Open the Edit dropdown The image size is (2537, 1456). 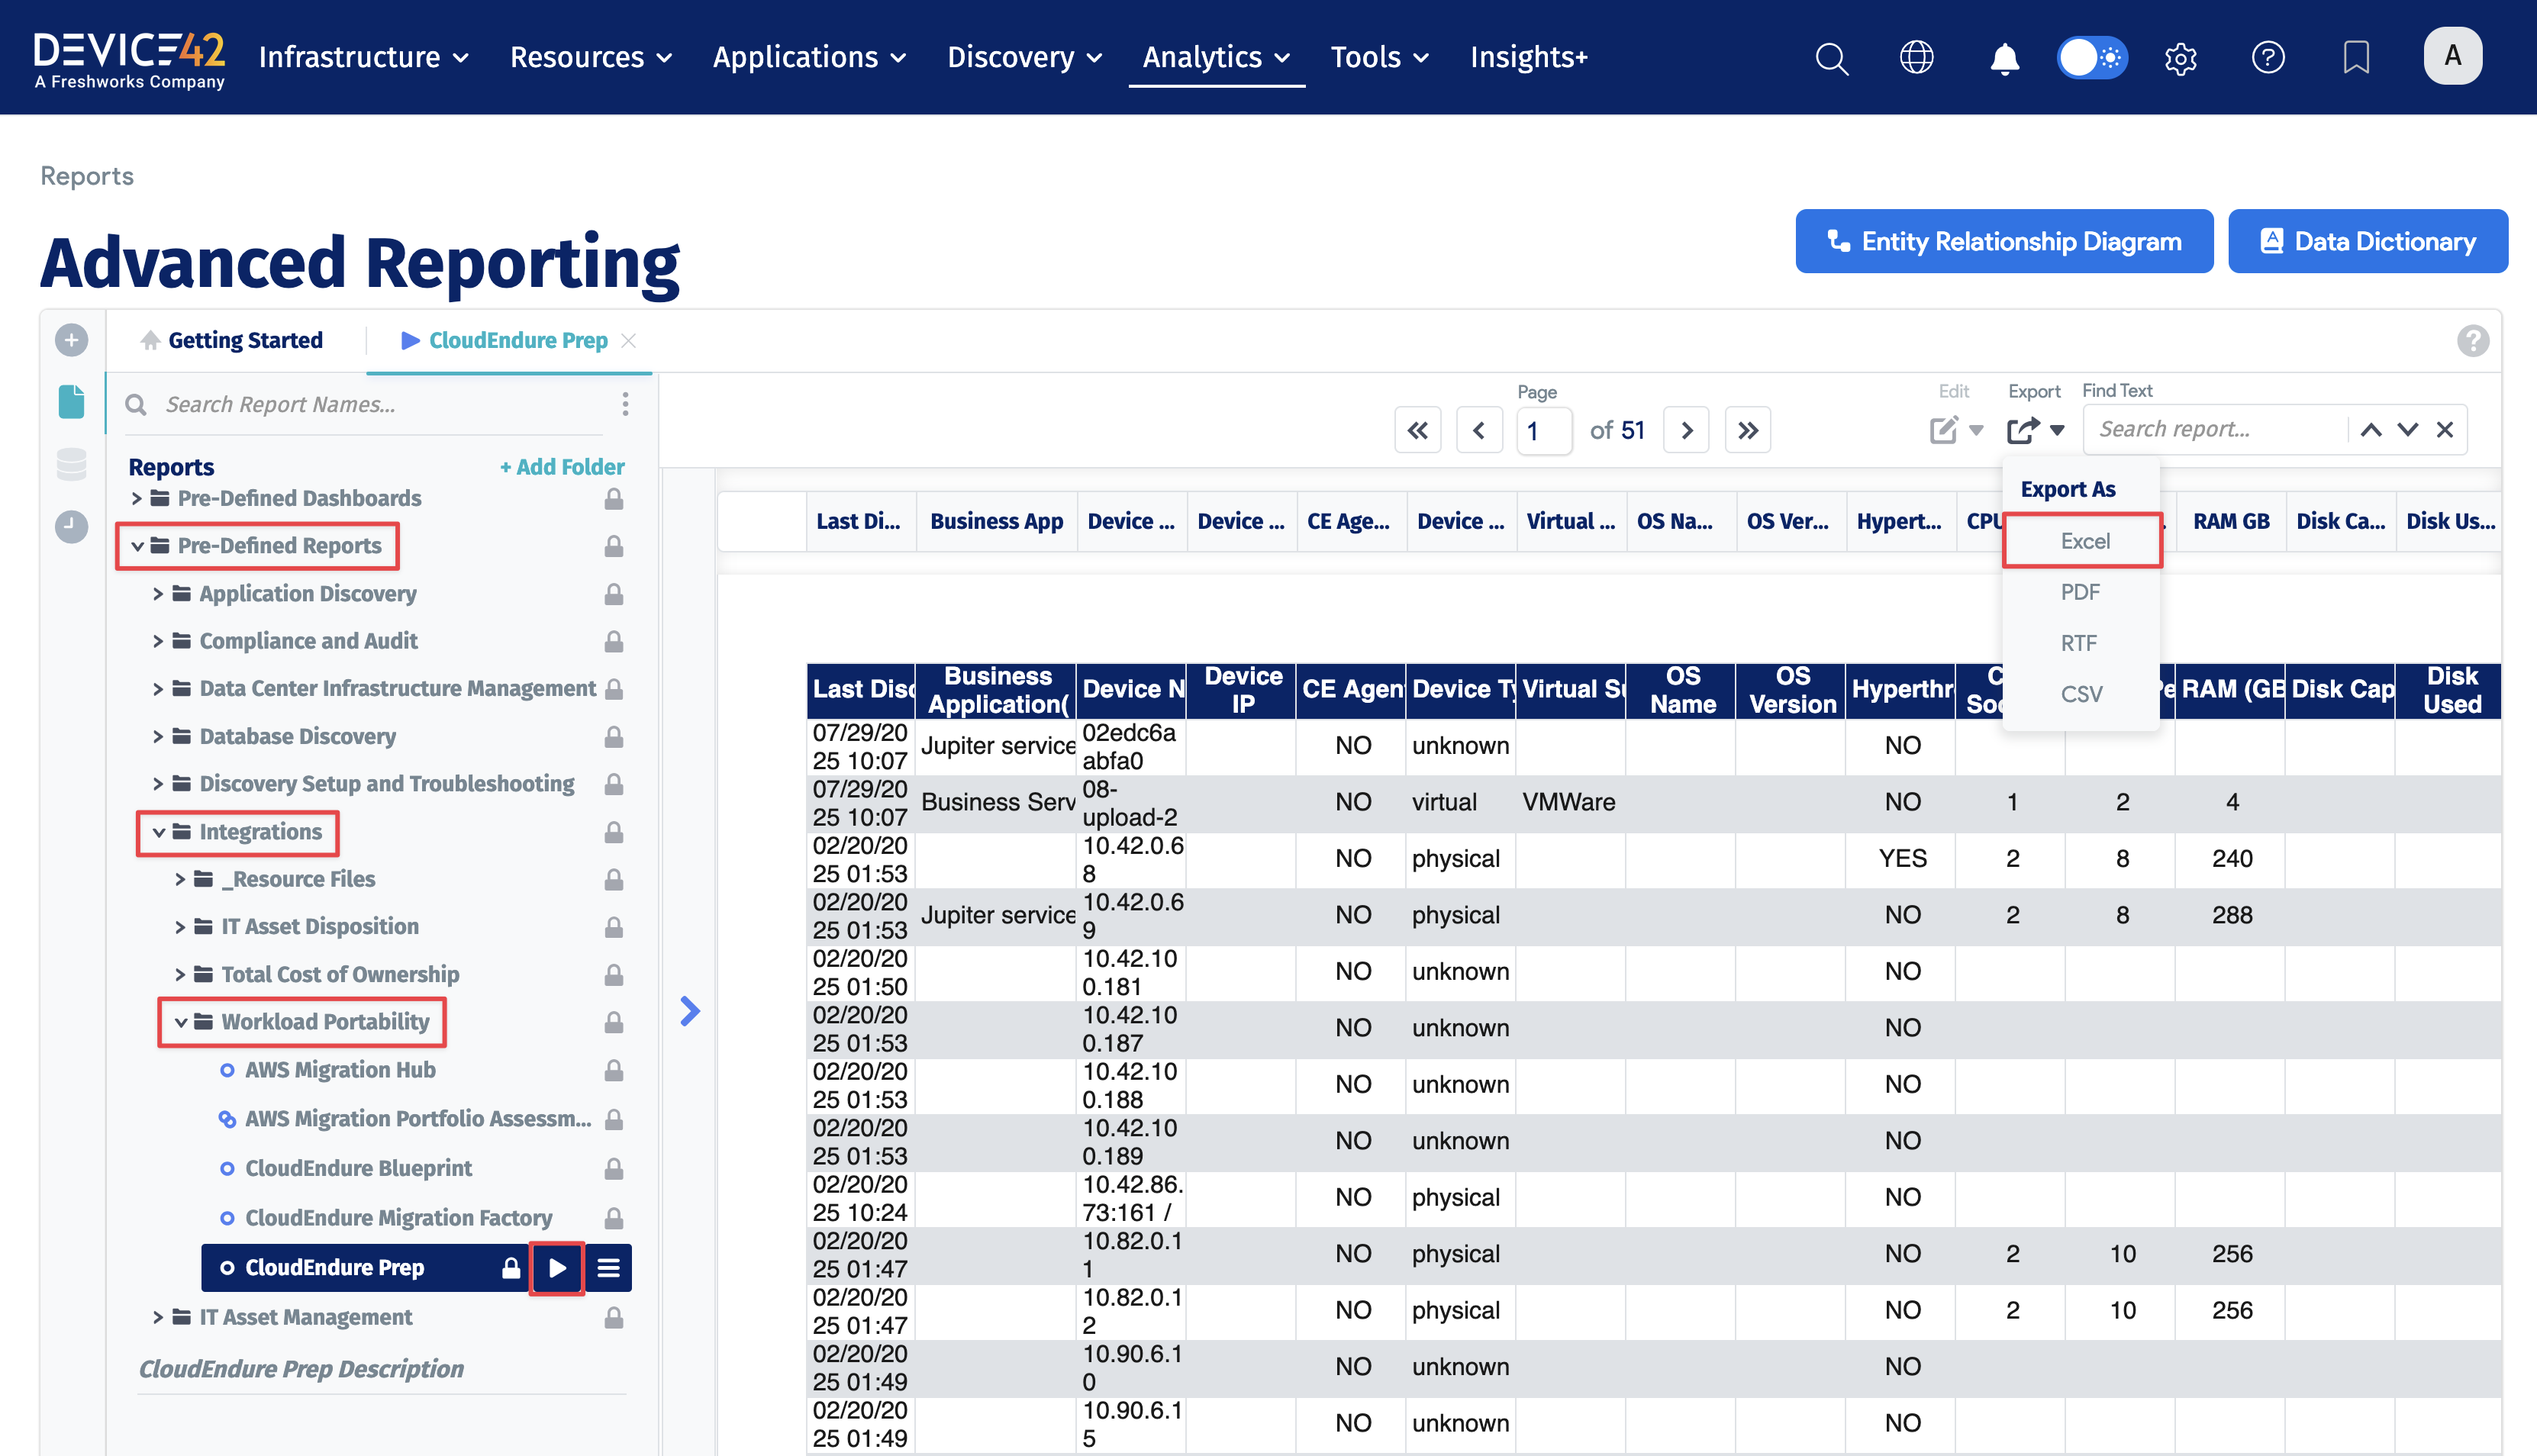click(1956, 430)
